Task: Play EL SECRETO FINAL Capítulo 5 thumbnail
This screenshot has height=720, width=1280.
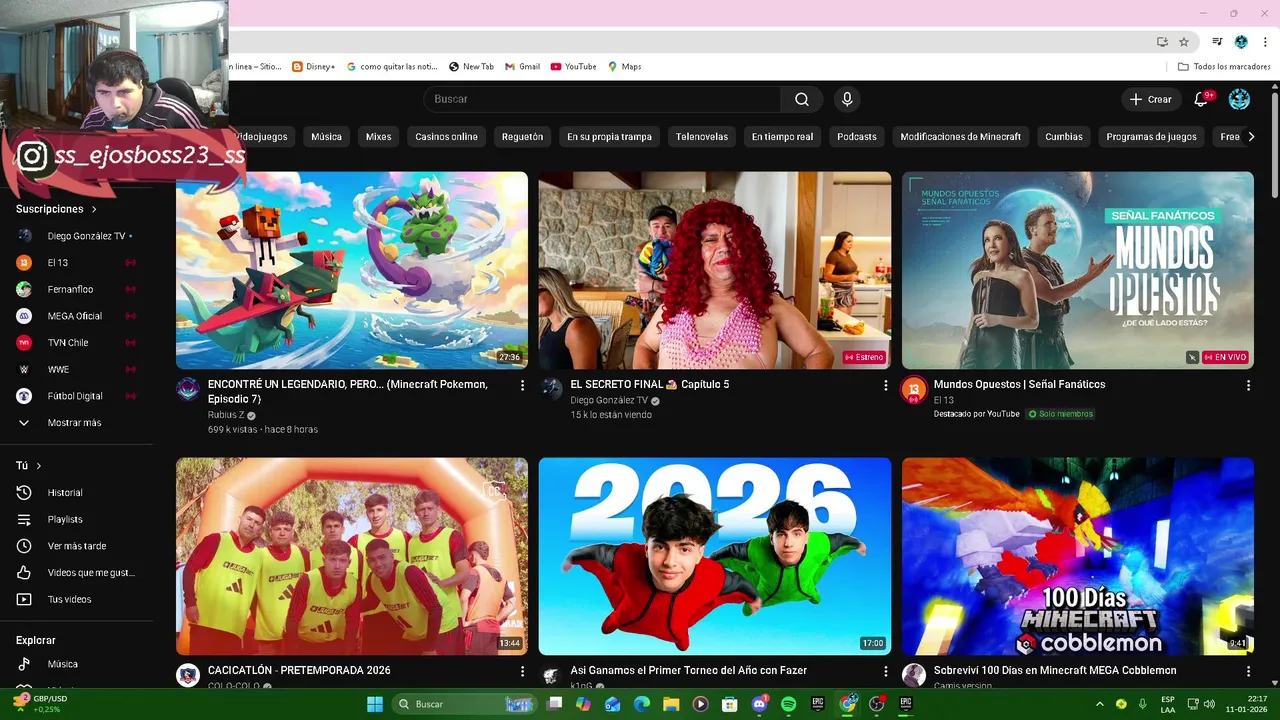Action: click(x=715, y=270)
